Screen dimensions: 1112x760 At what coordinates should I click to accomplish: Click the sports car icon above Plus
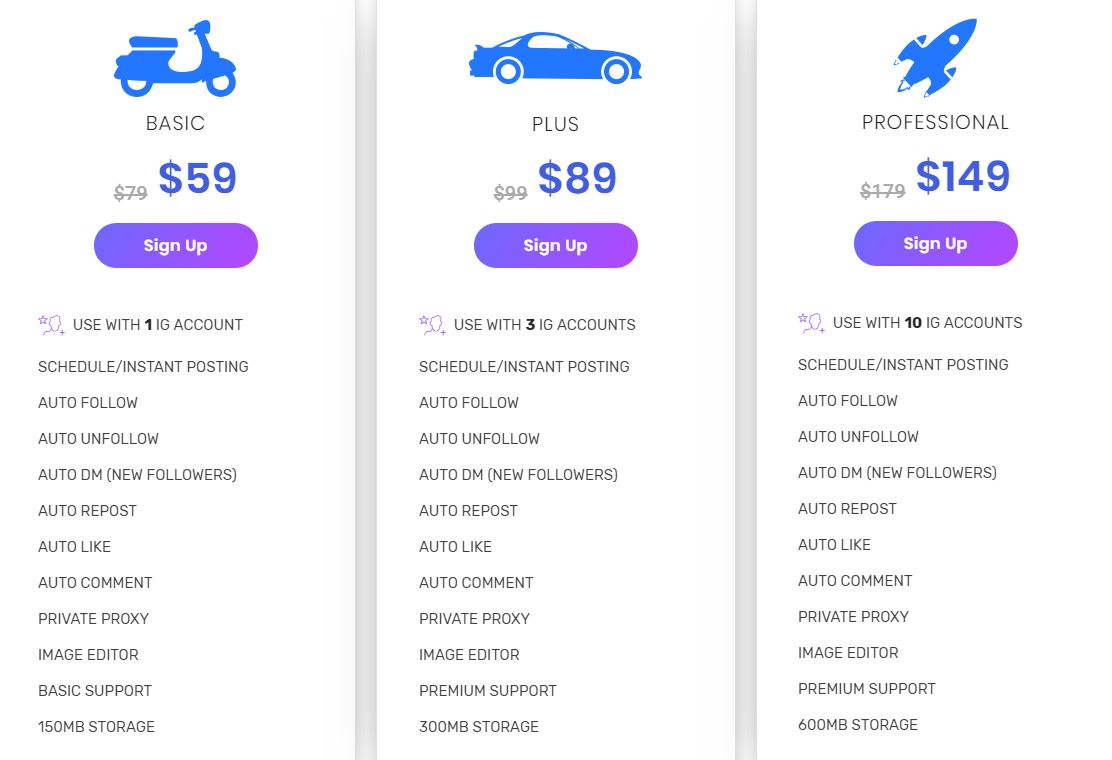[x=555, y=58]
